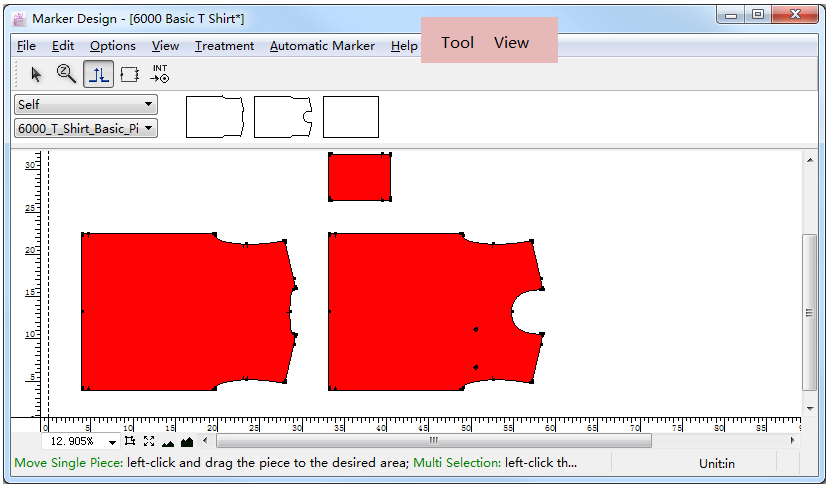Toggle the highlighted piece direction tool

click(x=98, y=74)
